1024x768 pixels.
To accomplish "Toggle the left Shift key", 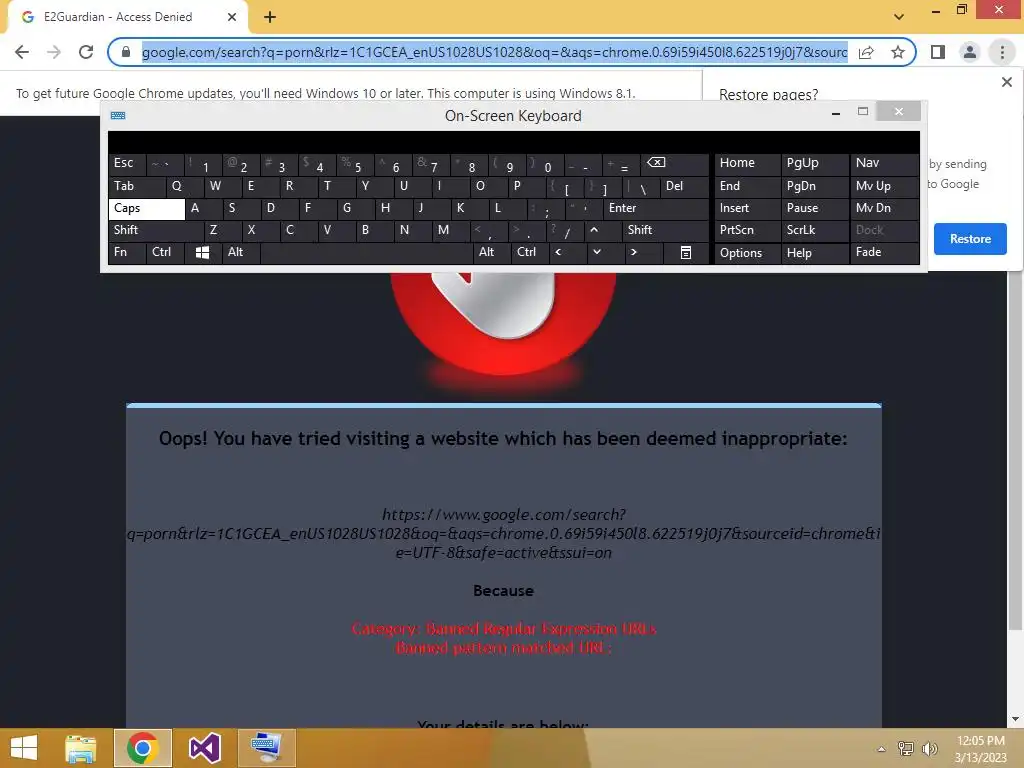I will point(156,230).
